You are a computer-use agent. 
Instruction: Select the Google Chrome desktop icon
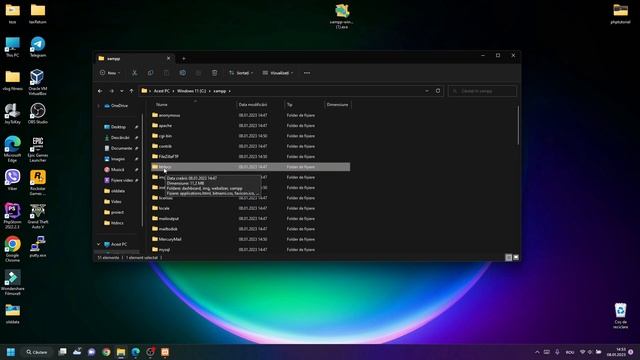click(13, 249)
